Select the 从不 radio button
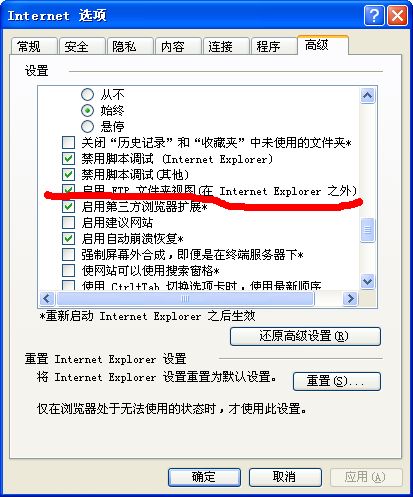 [87, 95]
